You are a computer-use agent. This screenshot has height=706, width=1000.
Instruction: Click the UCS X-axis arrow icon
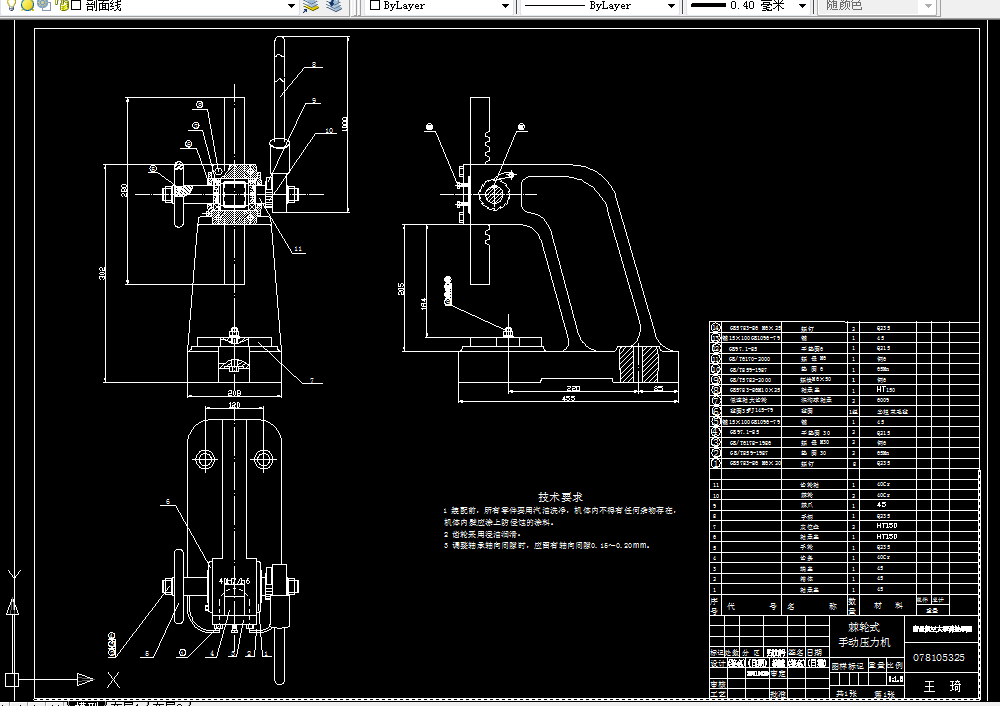tap(85, 679)
